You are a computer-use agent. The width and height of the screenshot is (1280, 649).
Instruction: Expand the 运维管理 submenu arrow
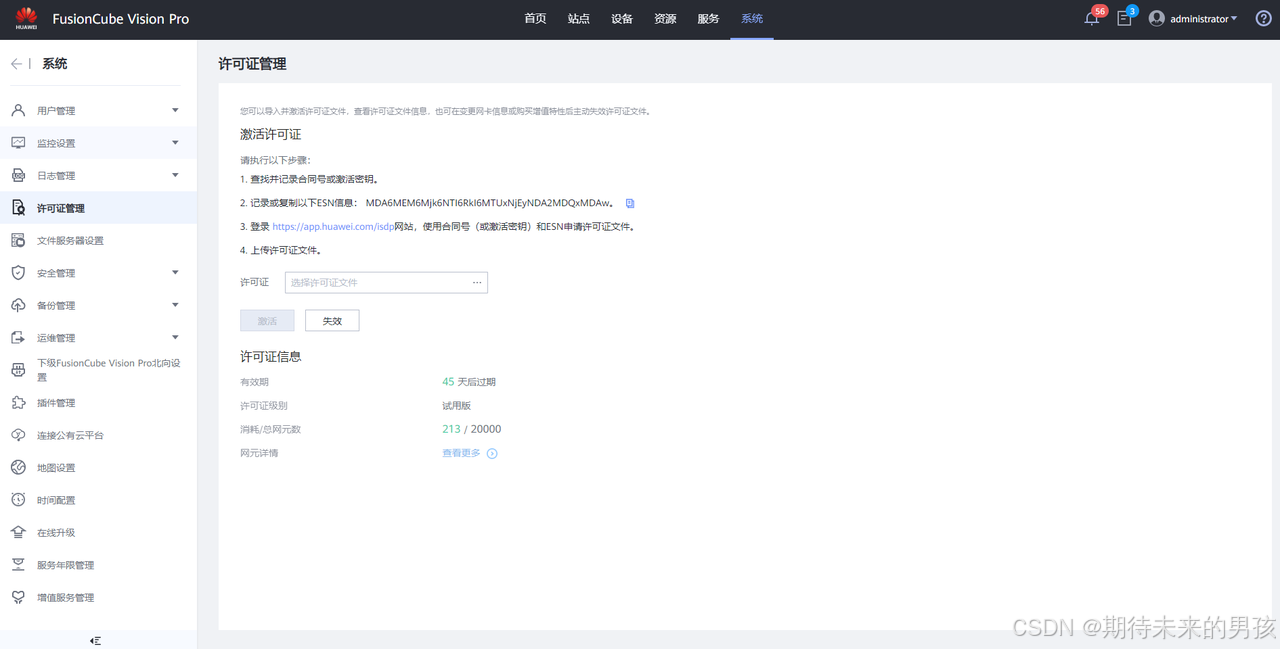175,337
